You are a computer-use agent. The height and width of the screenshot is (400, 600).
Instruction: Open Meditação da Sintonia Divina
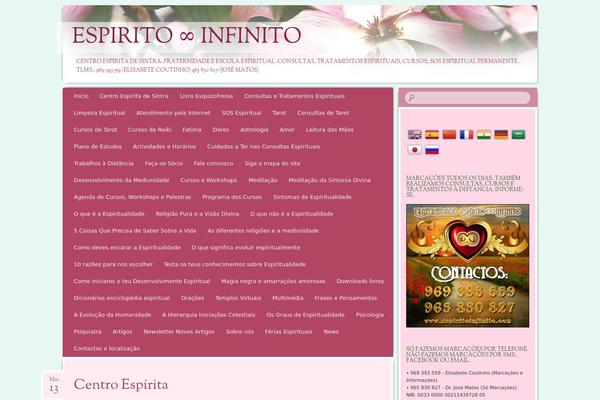point(329,180)
